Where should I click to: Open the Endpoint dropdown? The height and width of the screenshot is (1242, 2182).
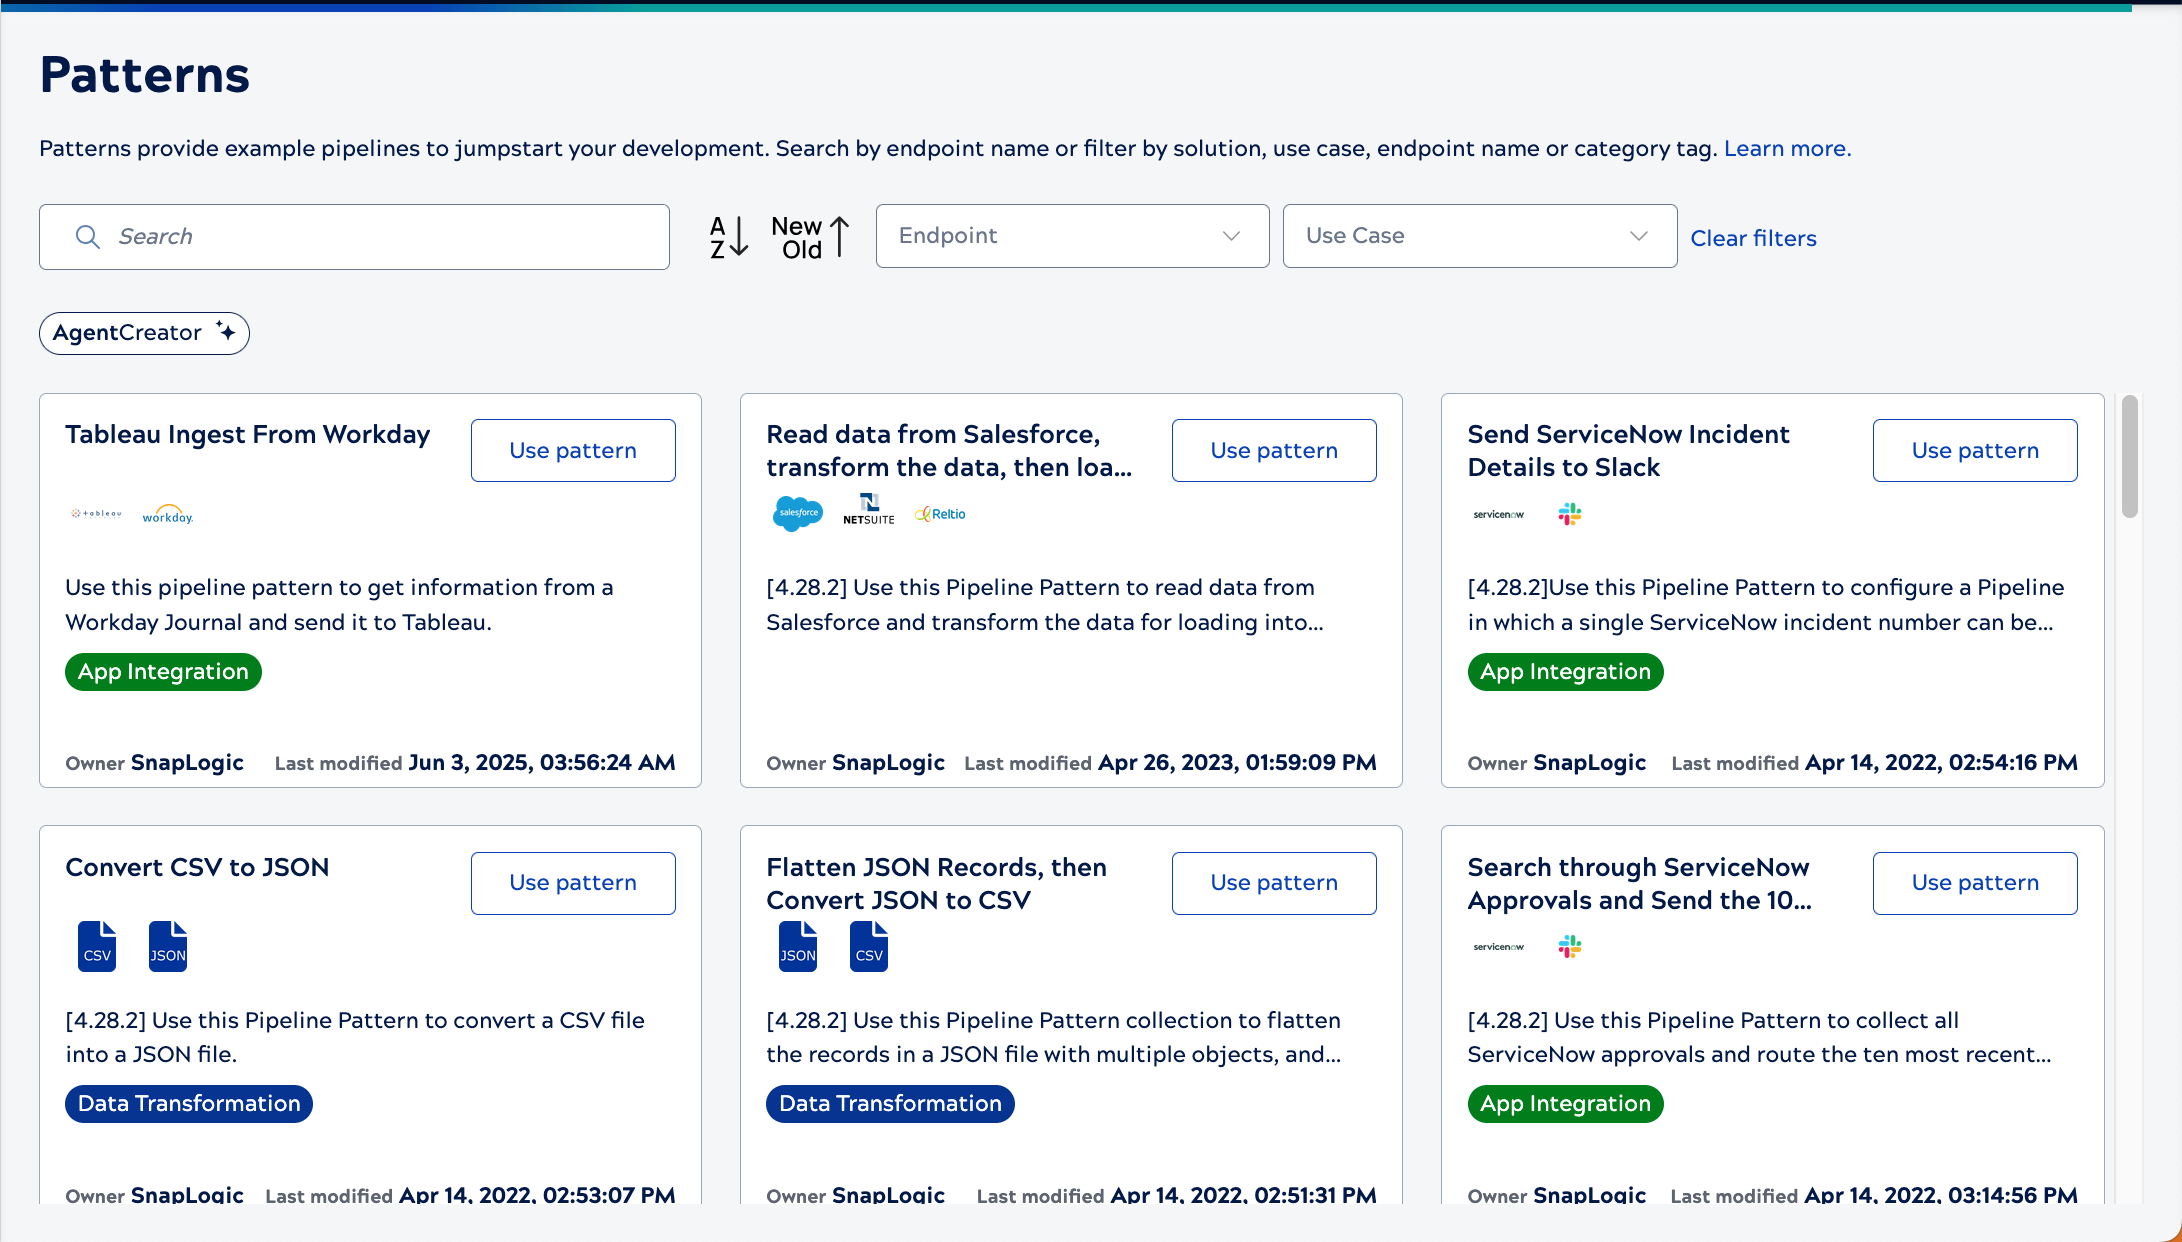coord(1050,236)
